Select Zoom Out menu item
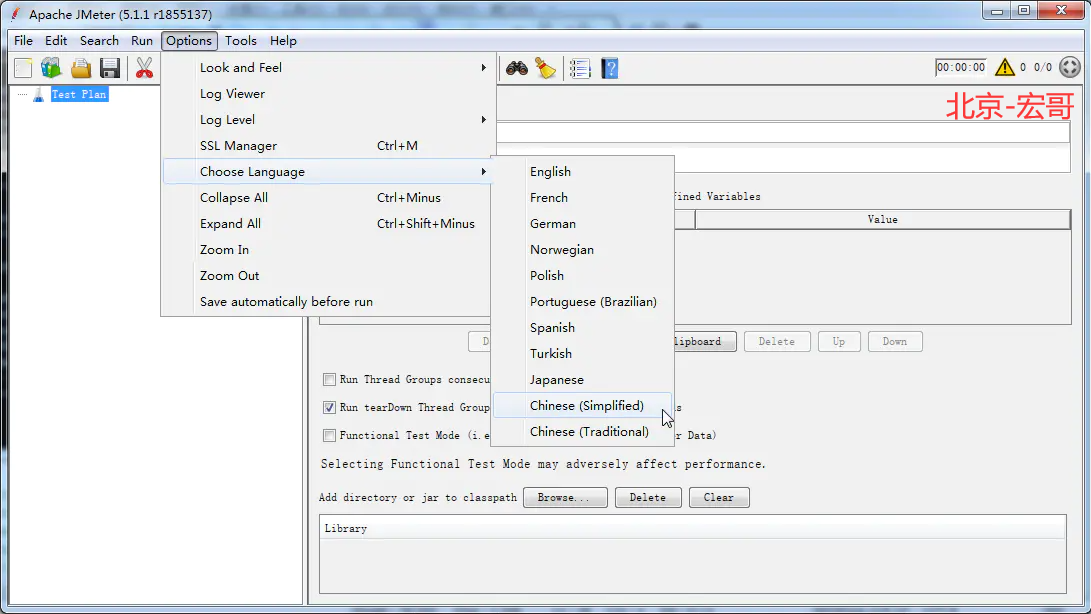The image size is (1091, 614). pos(328,276)
